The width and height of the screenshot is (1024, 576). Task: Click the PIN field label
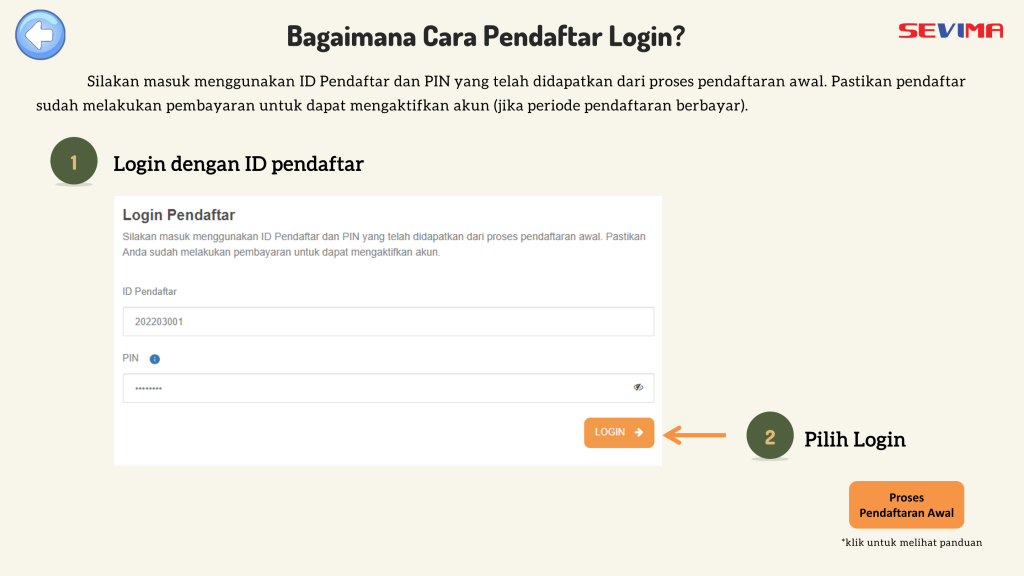click(131, 359)
